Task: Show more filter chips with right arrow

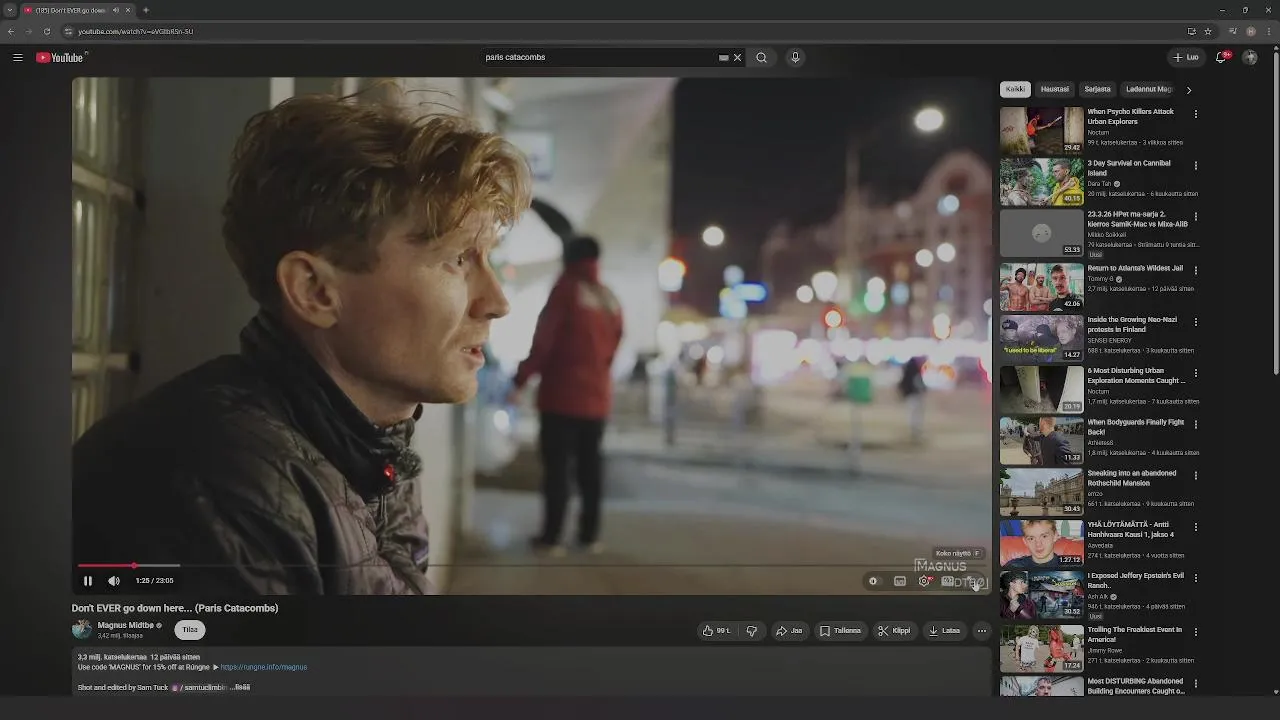Action: (1189, 90)
